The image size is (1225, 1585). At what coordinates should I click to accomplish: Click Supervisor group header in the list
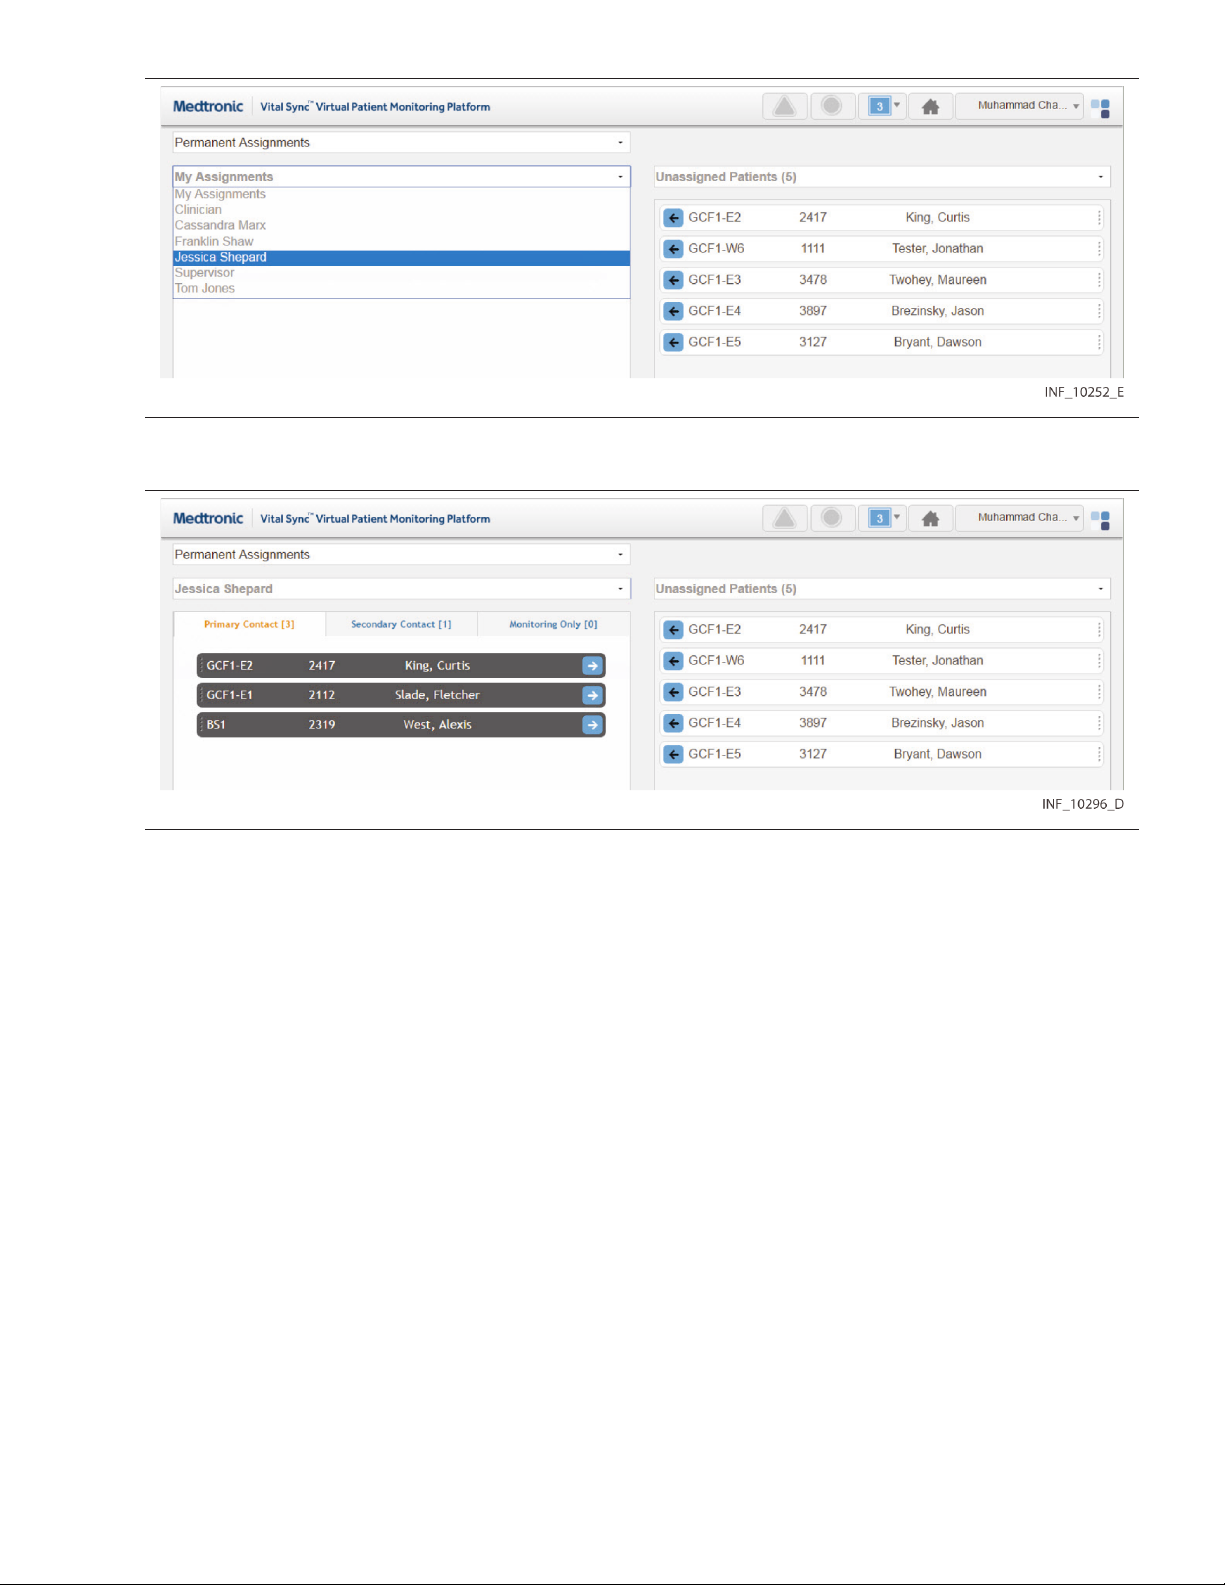tap(402, 273)
